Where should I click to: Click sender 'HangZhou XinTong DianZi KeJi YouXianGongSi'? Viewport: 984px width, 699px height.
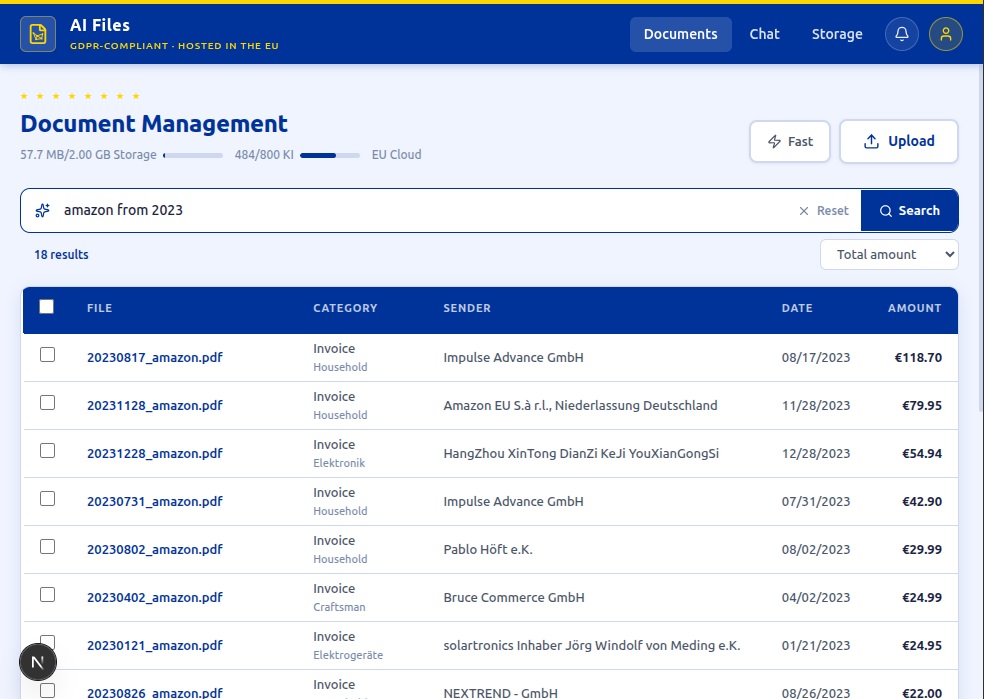[x=581, y=453]
